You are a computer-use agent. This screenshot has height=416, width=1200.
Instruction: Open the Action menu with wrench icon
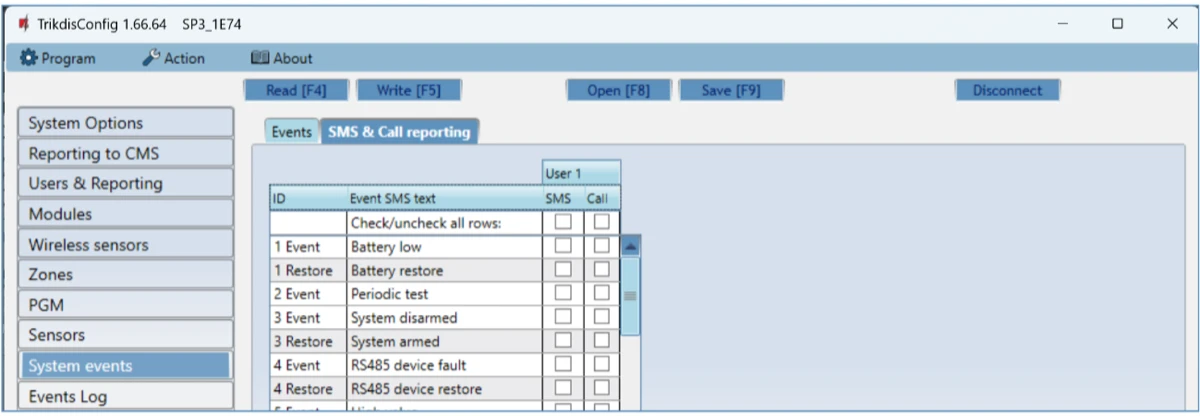tap(174, 58)
